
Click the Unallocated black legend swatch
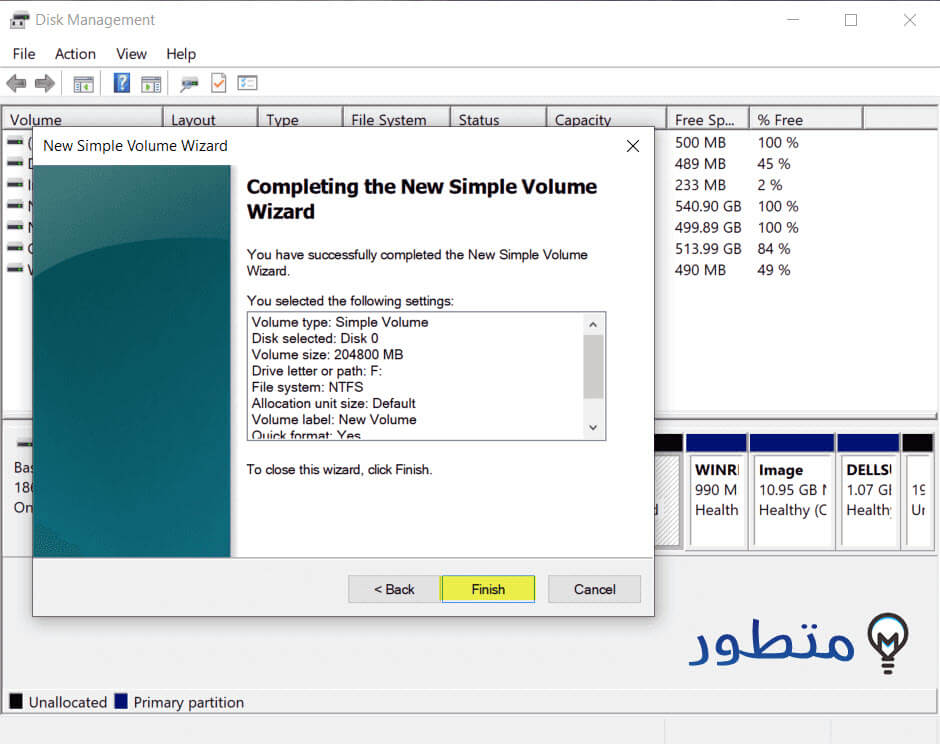click(16, 701)
